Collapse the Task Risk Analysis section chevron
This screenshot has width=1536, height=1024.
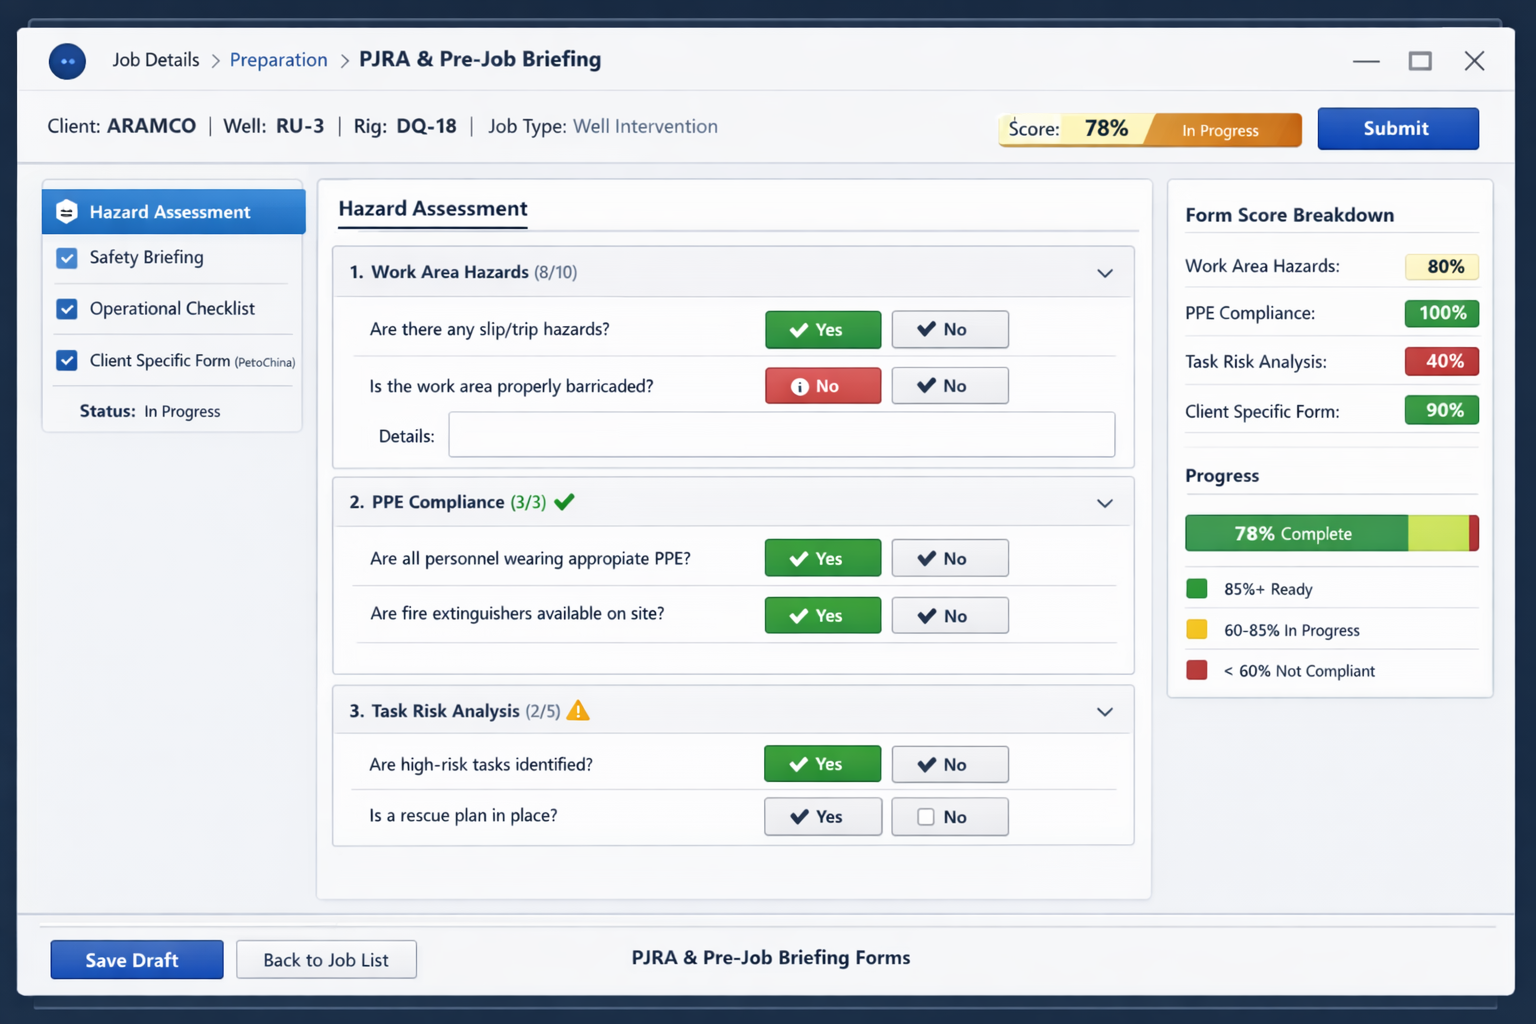(1104, 712)
